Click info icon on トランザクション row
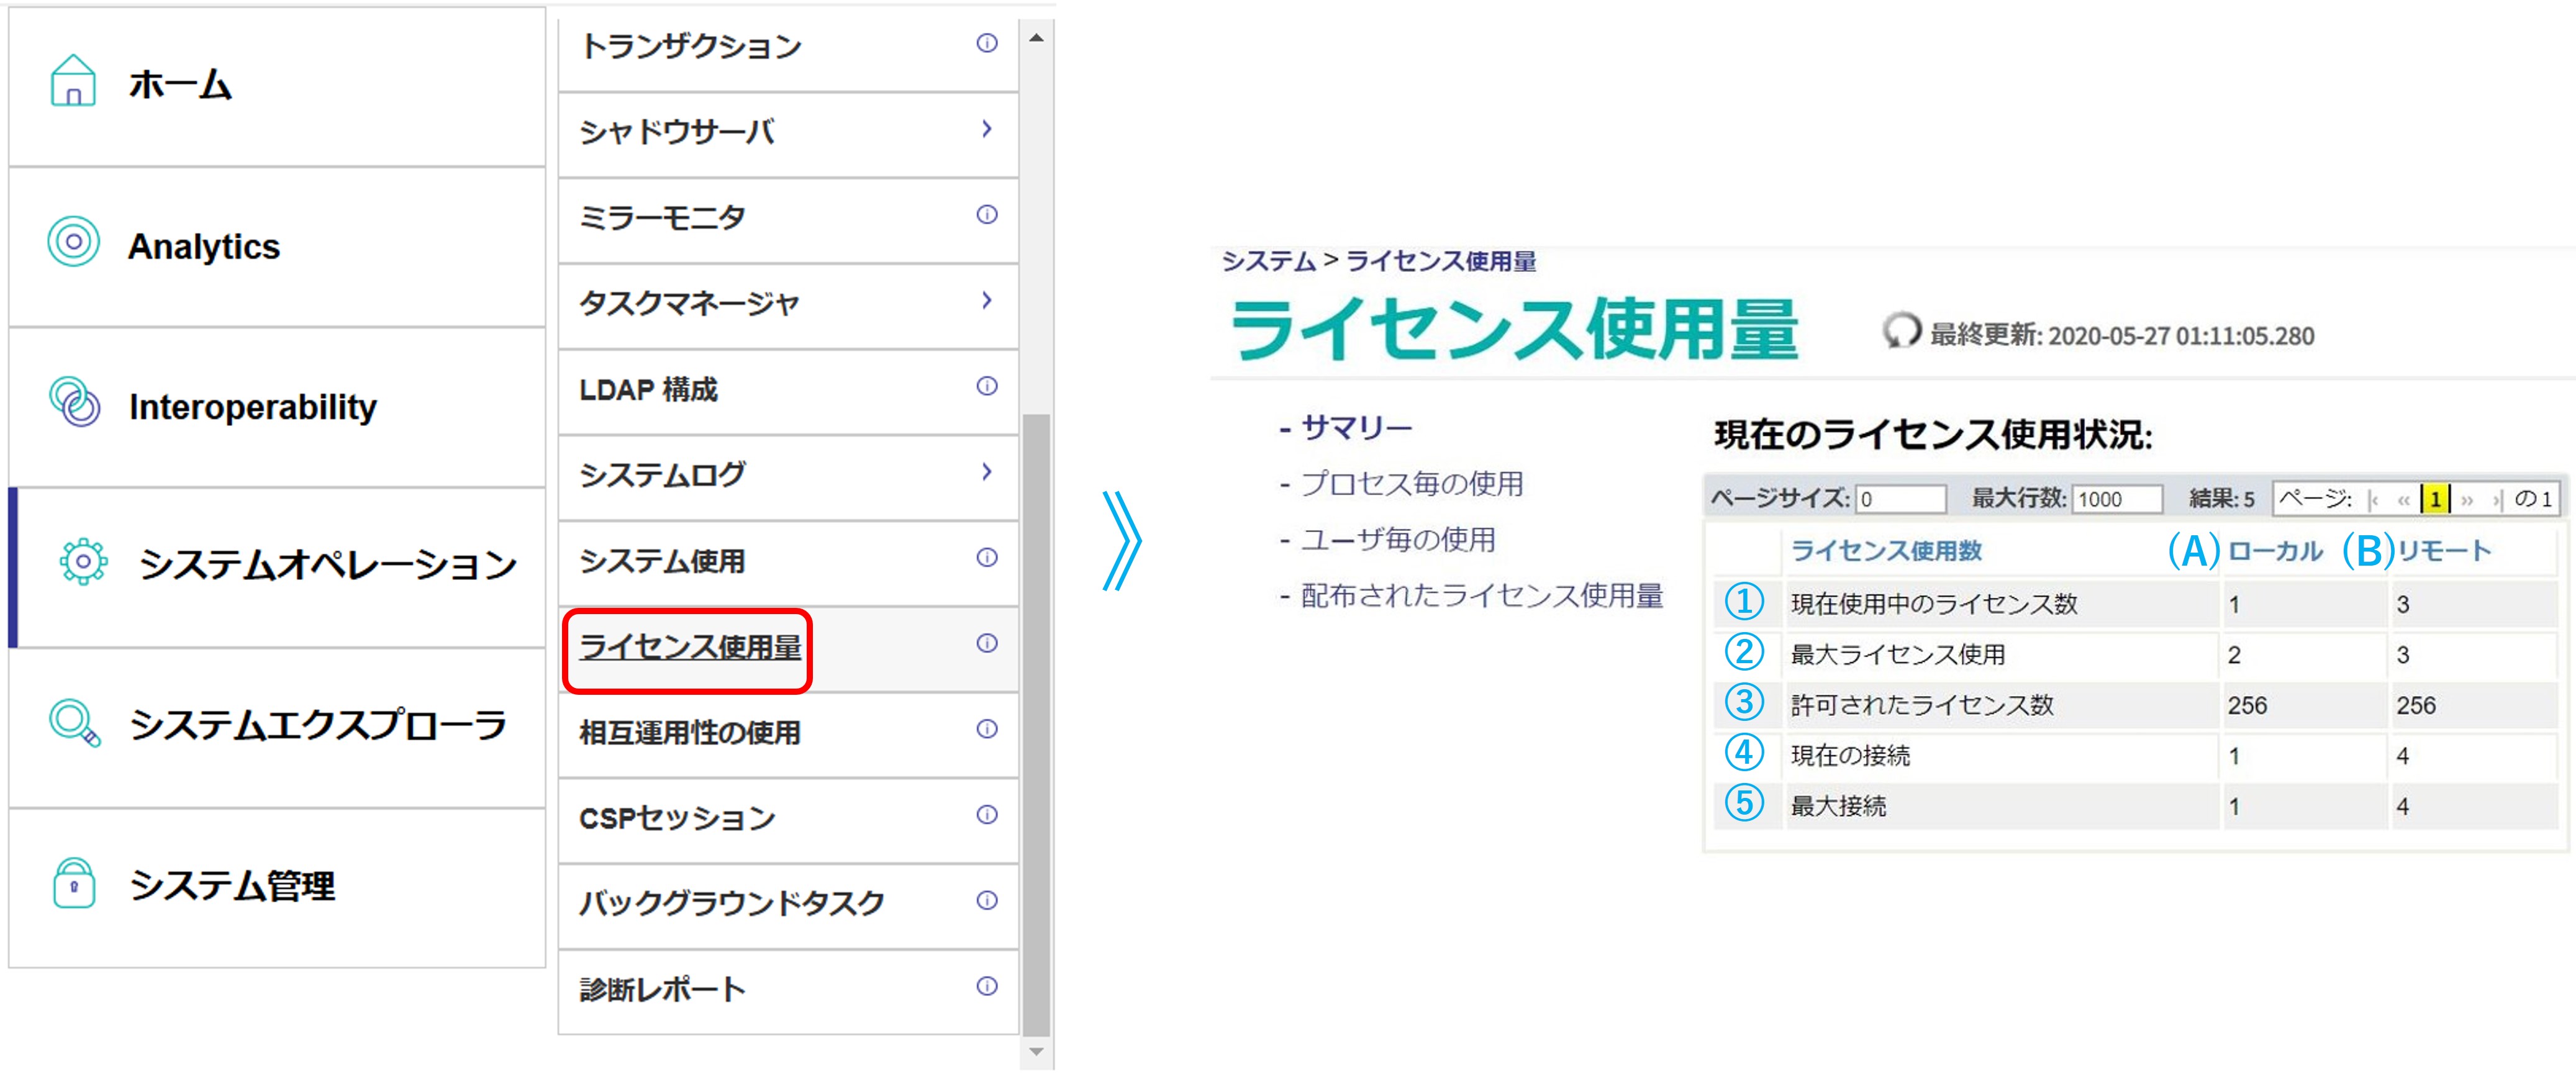2576x1086 pixels. click(x=986, y=43)
